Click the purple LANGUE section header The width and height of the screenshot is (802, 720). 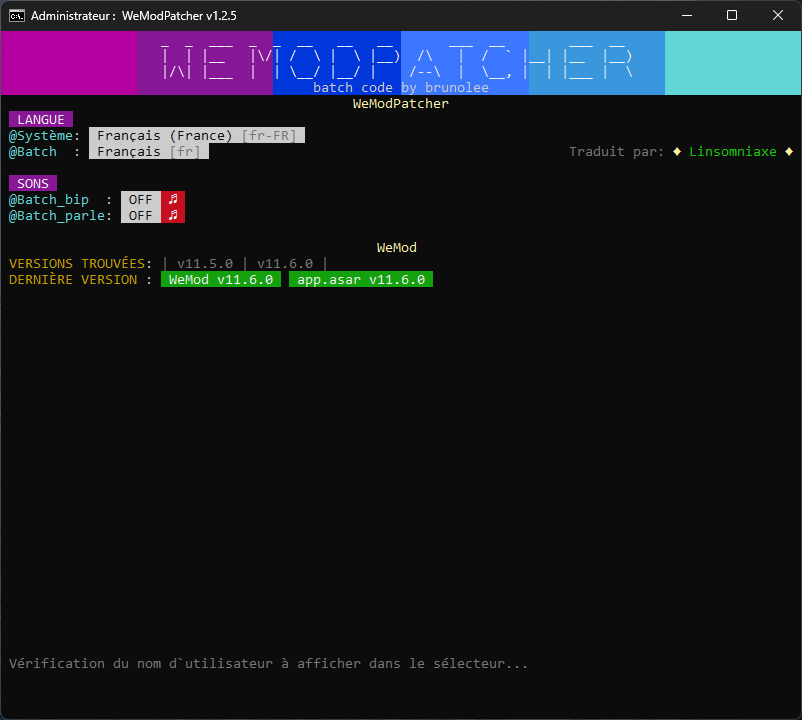click(40, 119)
